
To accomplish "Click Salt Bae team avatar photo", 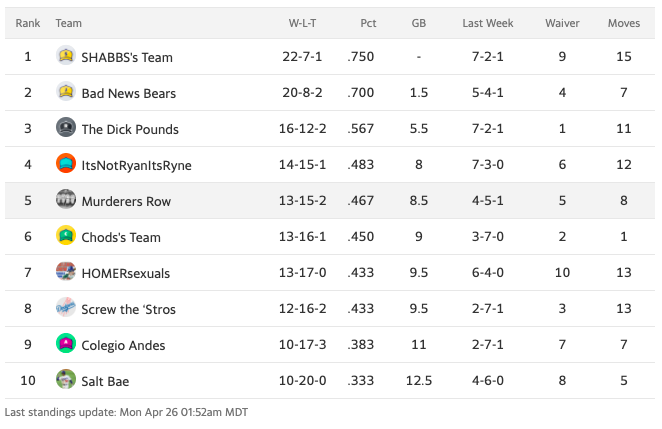I will [66, 380].
